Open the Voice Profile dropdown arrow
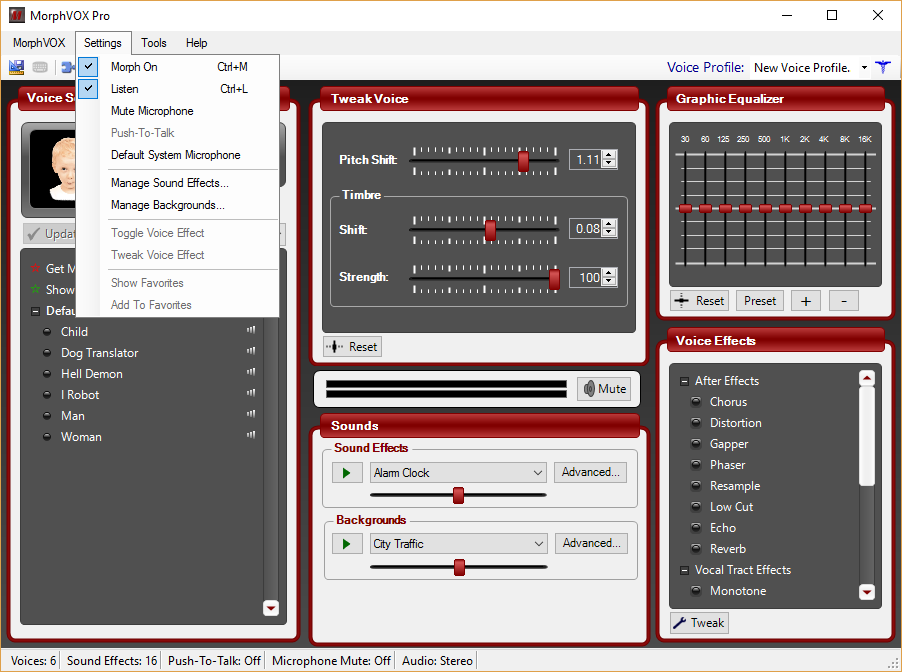 864,67
